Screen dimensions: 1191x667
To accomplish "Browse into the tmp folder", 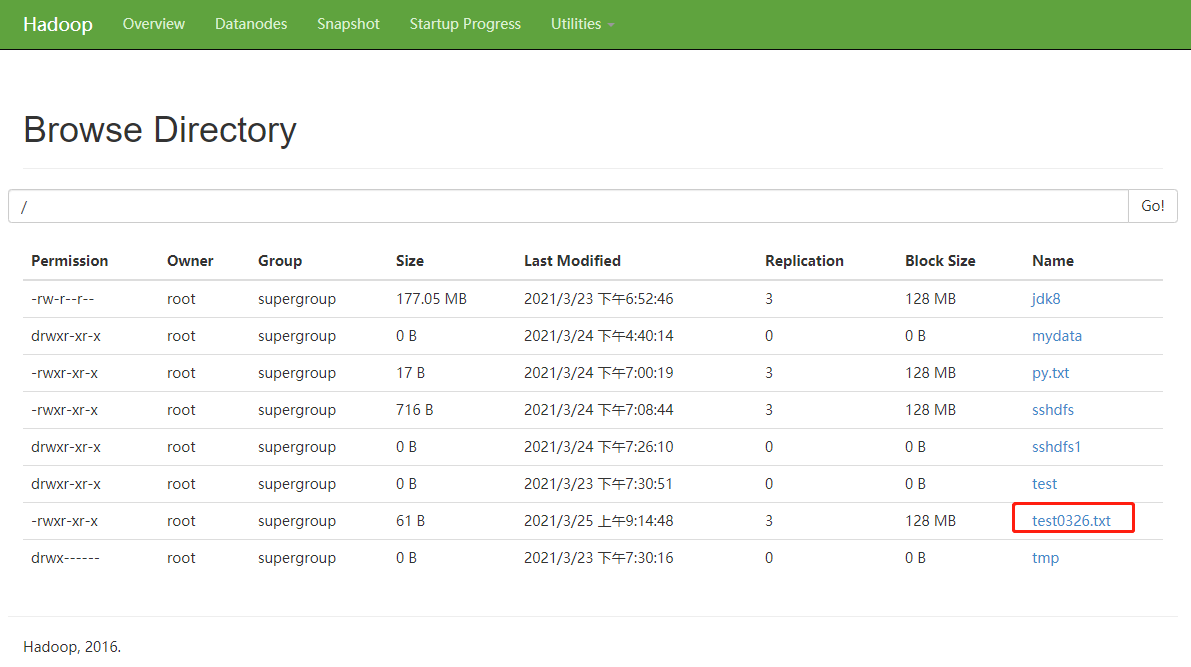I will (x=1045, y=558).
